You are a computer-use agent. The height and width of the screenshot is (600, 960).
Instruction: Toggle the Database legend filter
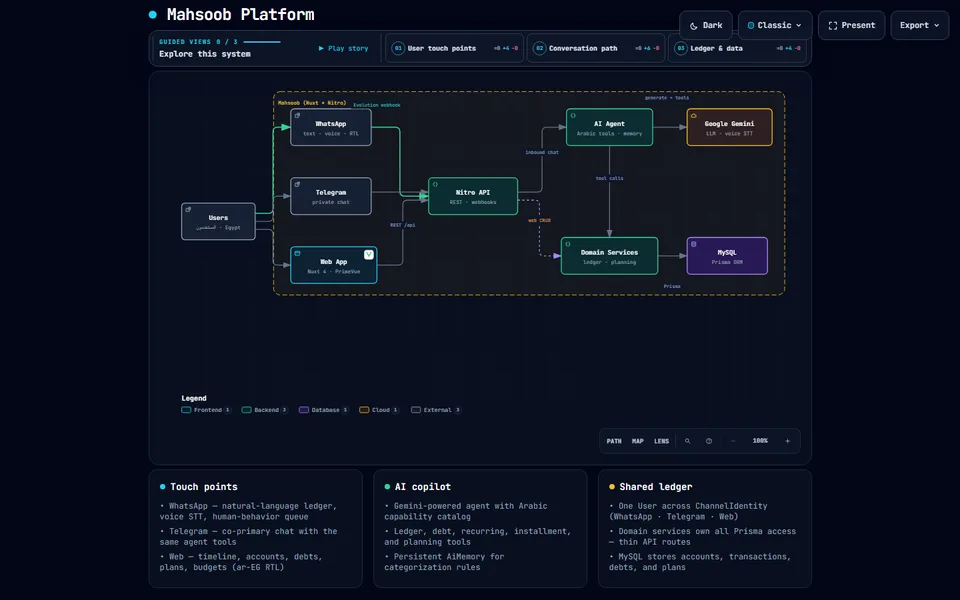coord(323,410)
